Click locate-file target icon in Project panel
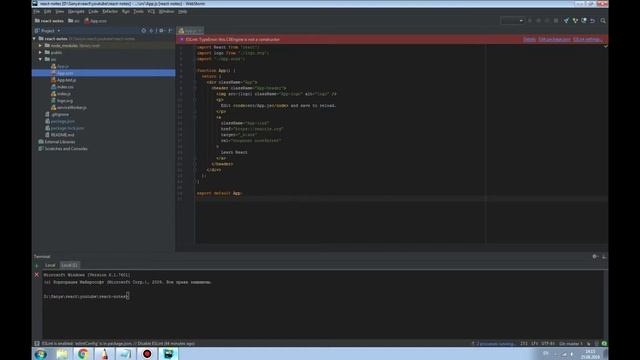 tap(144, 31)
